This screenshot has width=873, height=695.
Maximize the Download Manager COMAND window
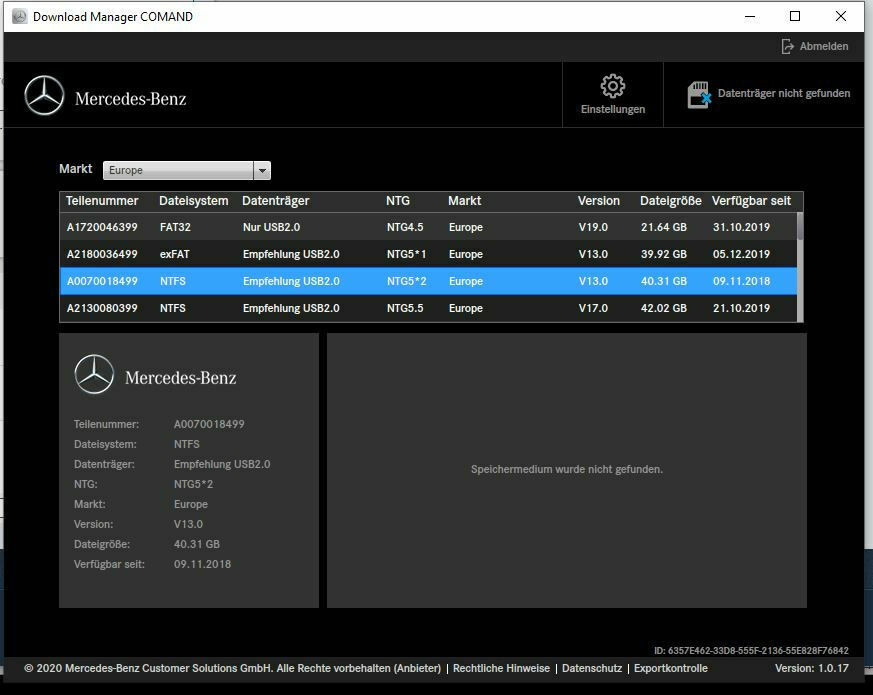pos(795,17)
